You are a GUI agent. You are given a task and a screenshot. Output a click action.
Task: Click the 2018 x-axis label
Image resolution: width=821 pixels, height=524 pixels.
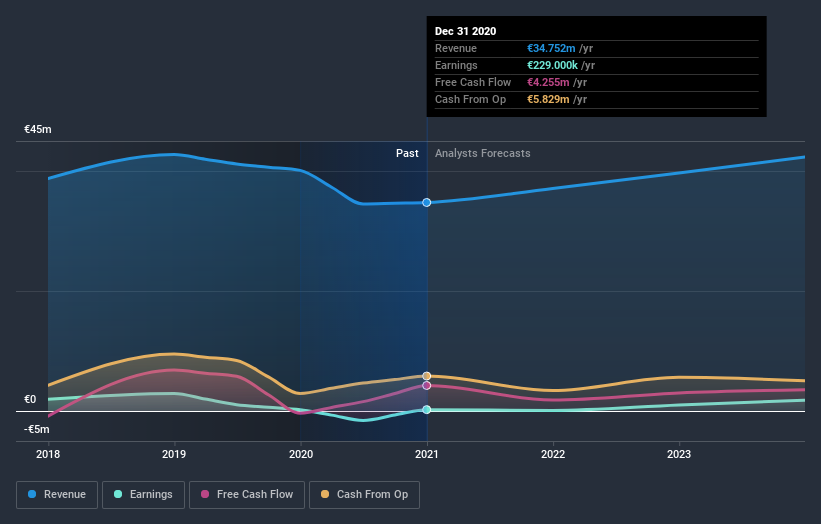click(x=48, y=454)
